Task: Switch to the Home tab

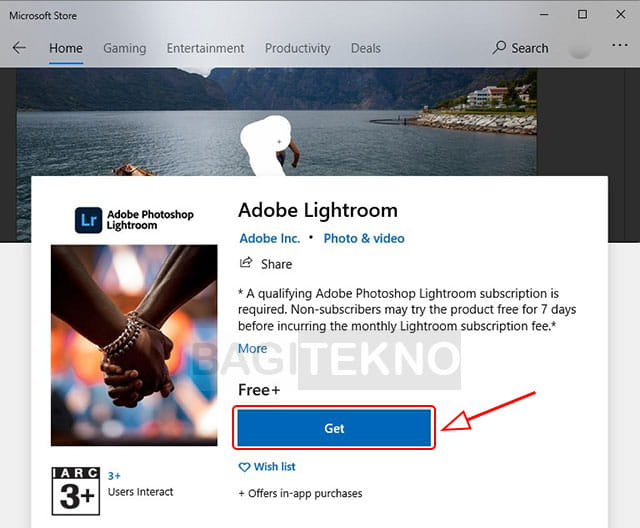Action: pos(66,48)
